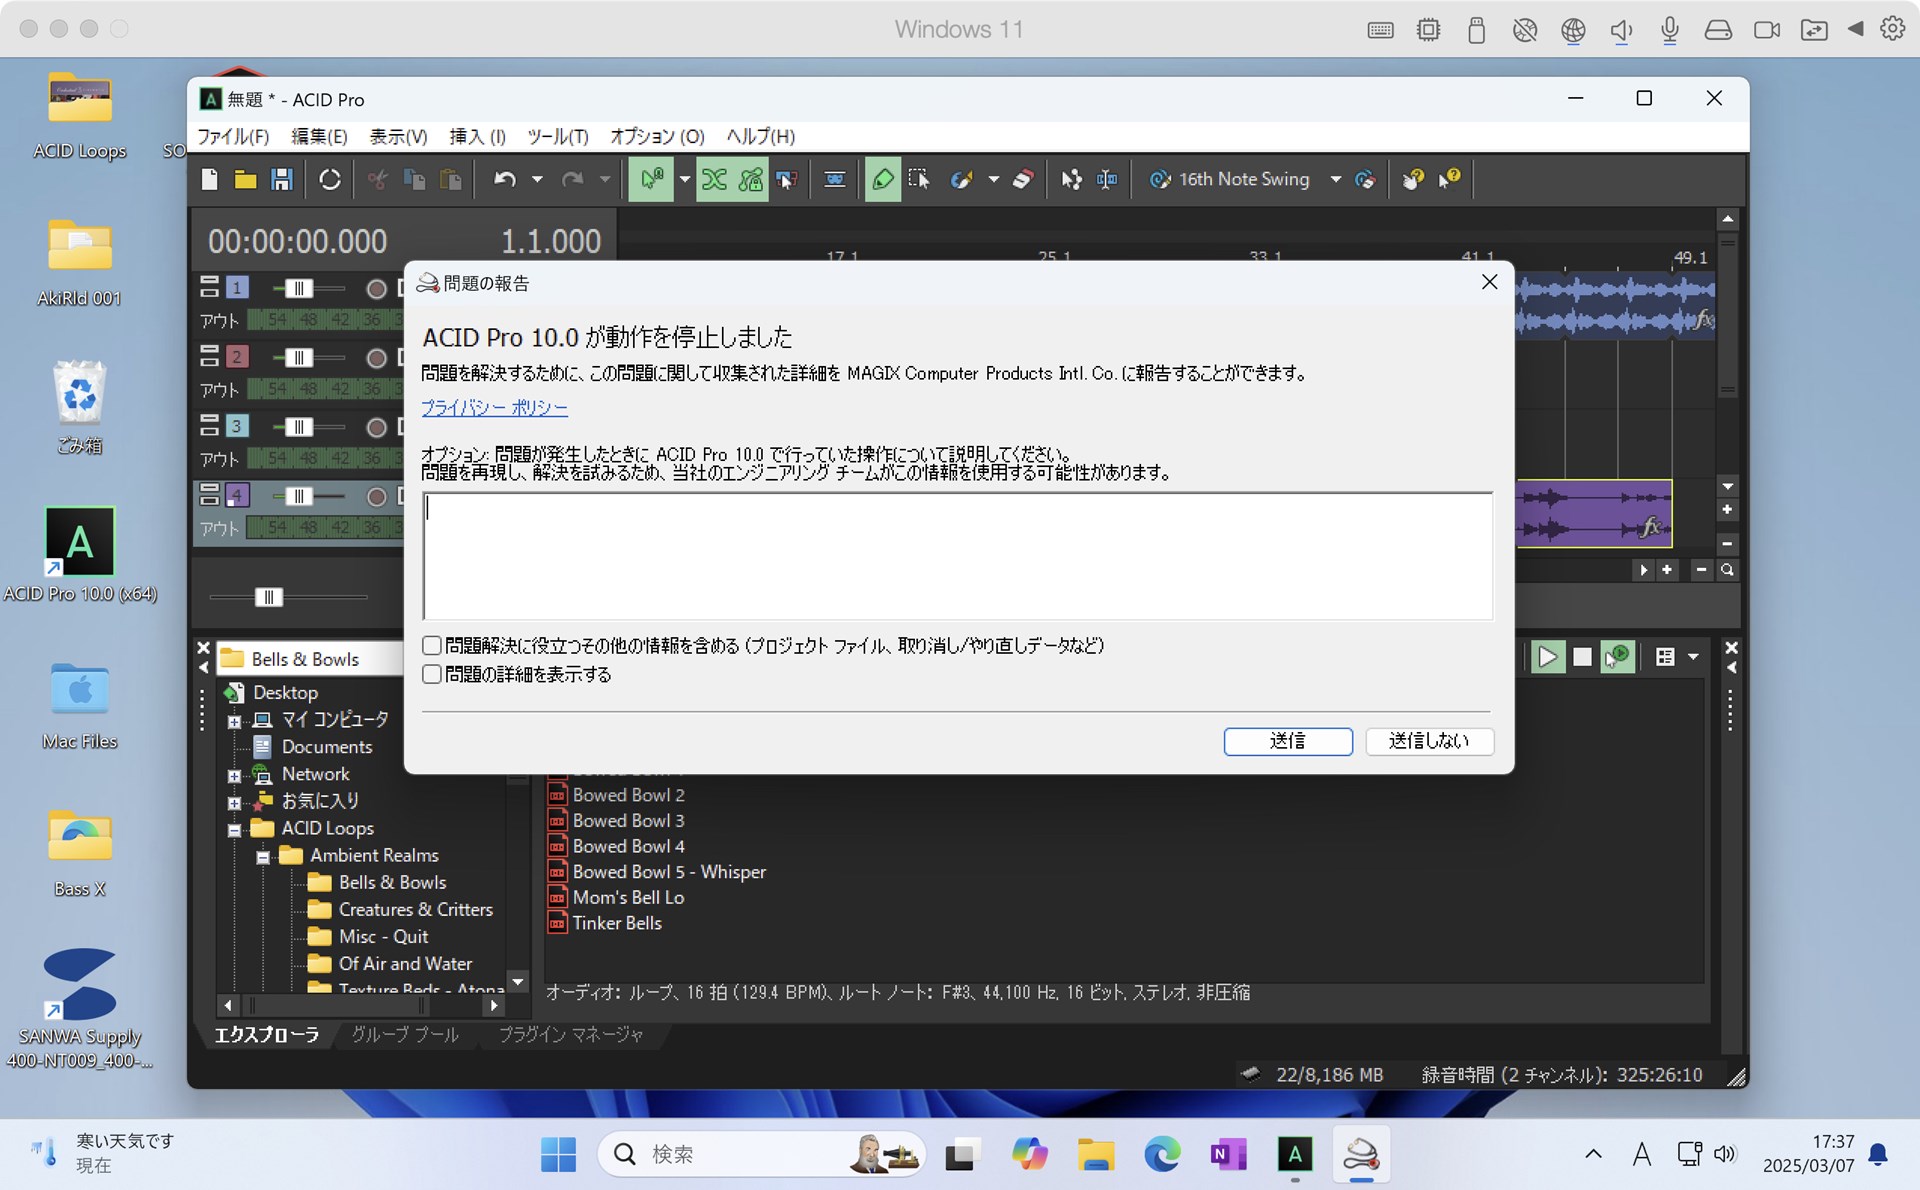The image size is (1920, 1190).
Task: Stop preview with the explorer stop button
Action: pyautogui.click(x=1582, y=657)
